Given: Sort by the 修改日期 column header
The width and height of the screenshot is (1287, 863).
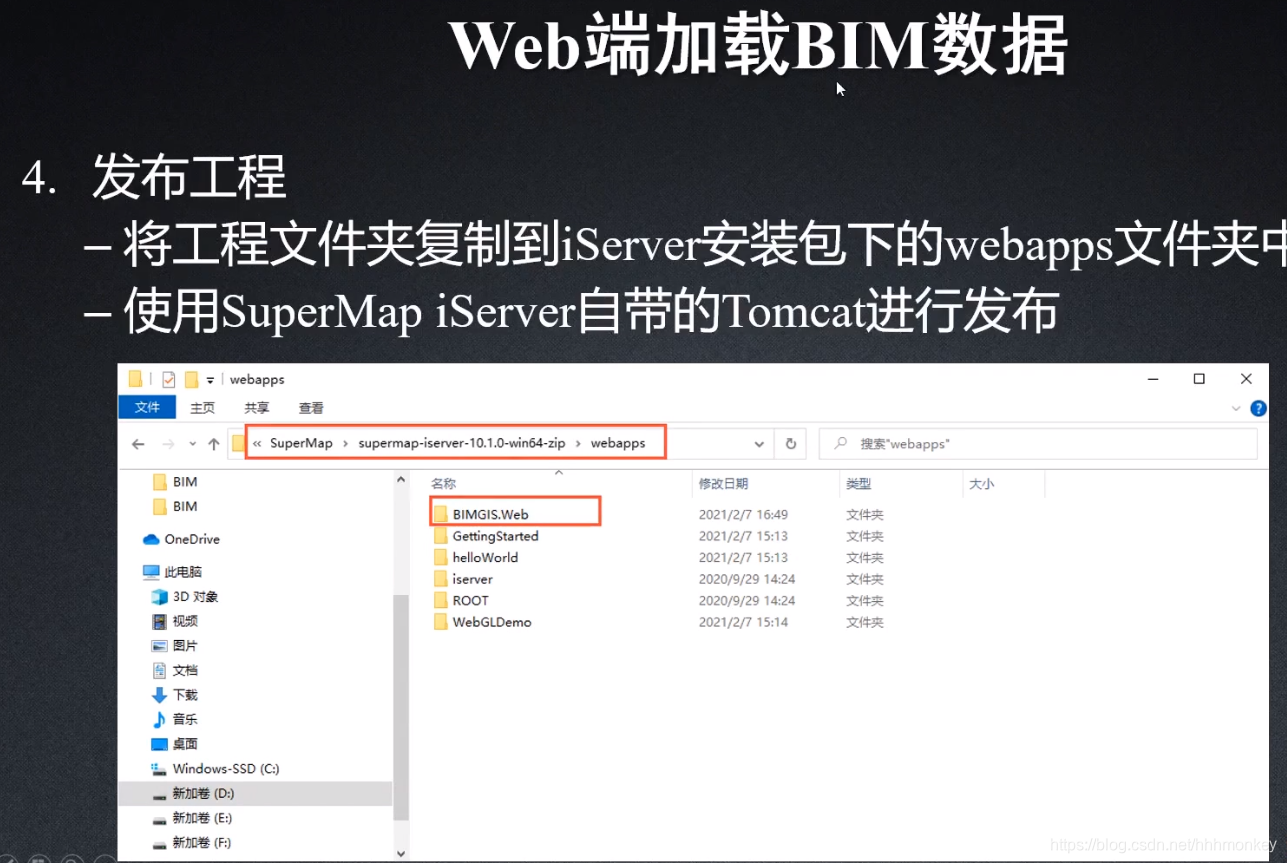Looking at the screenshot, I should [x=723, y=483].
